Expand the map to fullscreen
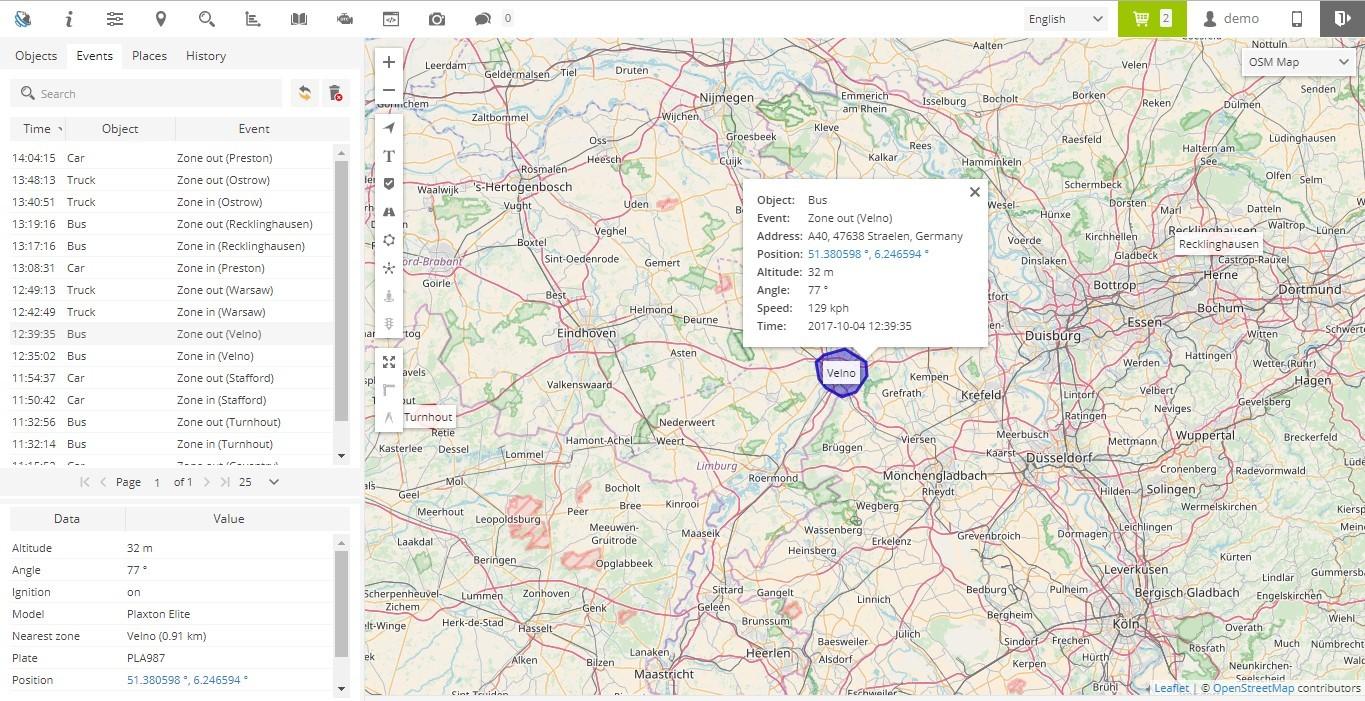The height and width of the screenshot is (701, 1365). point(388,362)
